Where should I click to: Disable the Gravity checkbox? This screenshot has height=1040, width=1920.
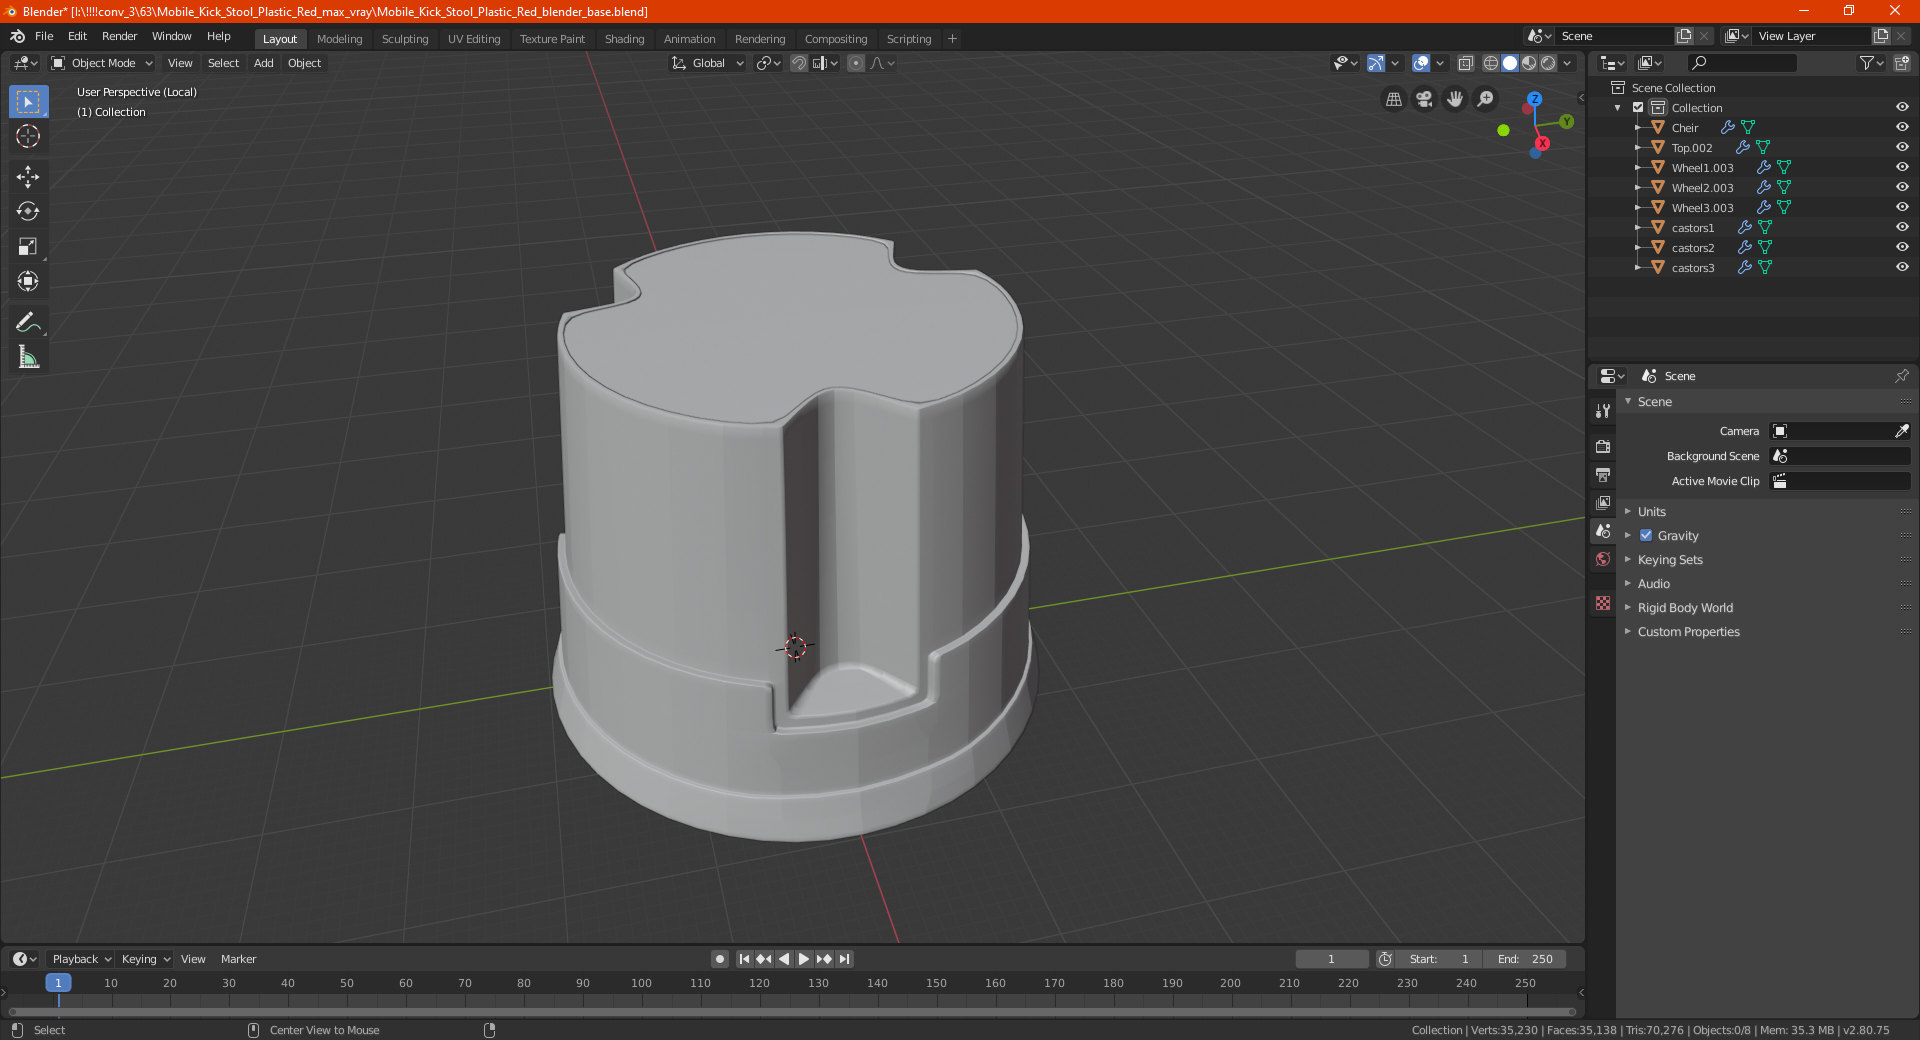[x=1646, y=536]
